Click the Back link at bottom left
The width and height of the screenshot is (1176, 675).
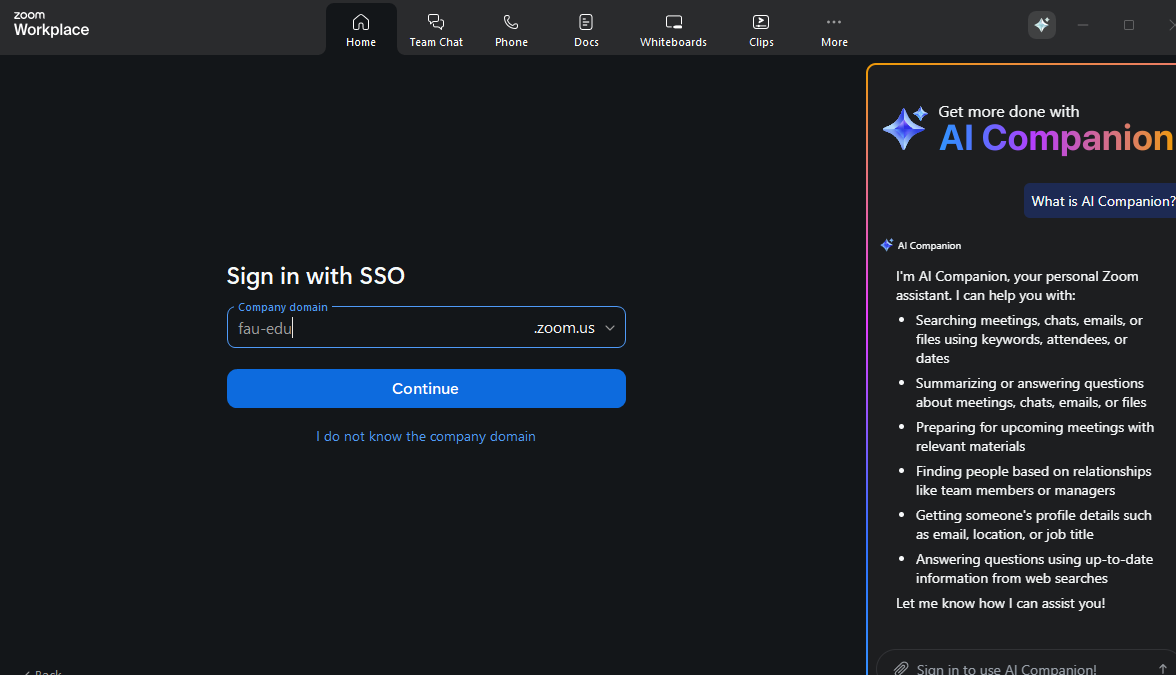tap(42, 671)
